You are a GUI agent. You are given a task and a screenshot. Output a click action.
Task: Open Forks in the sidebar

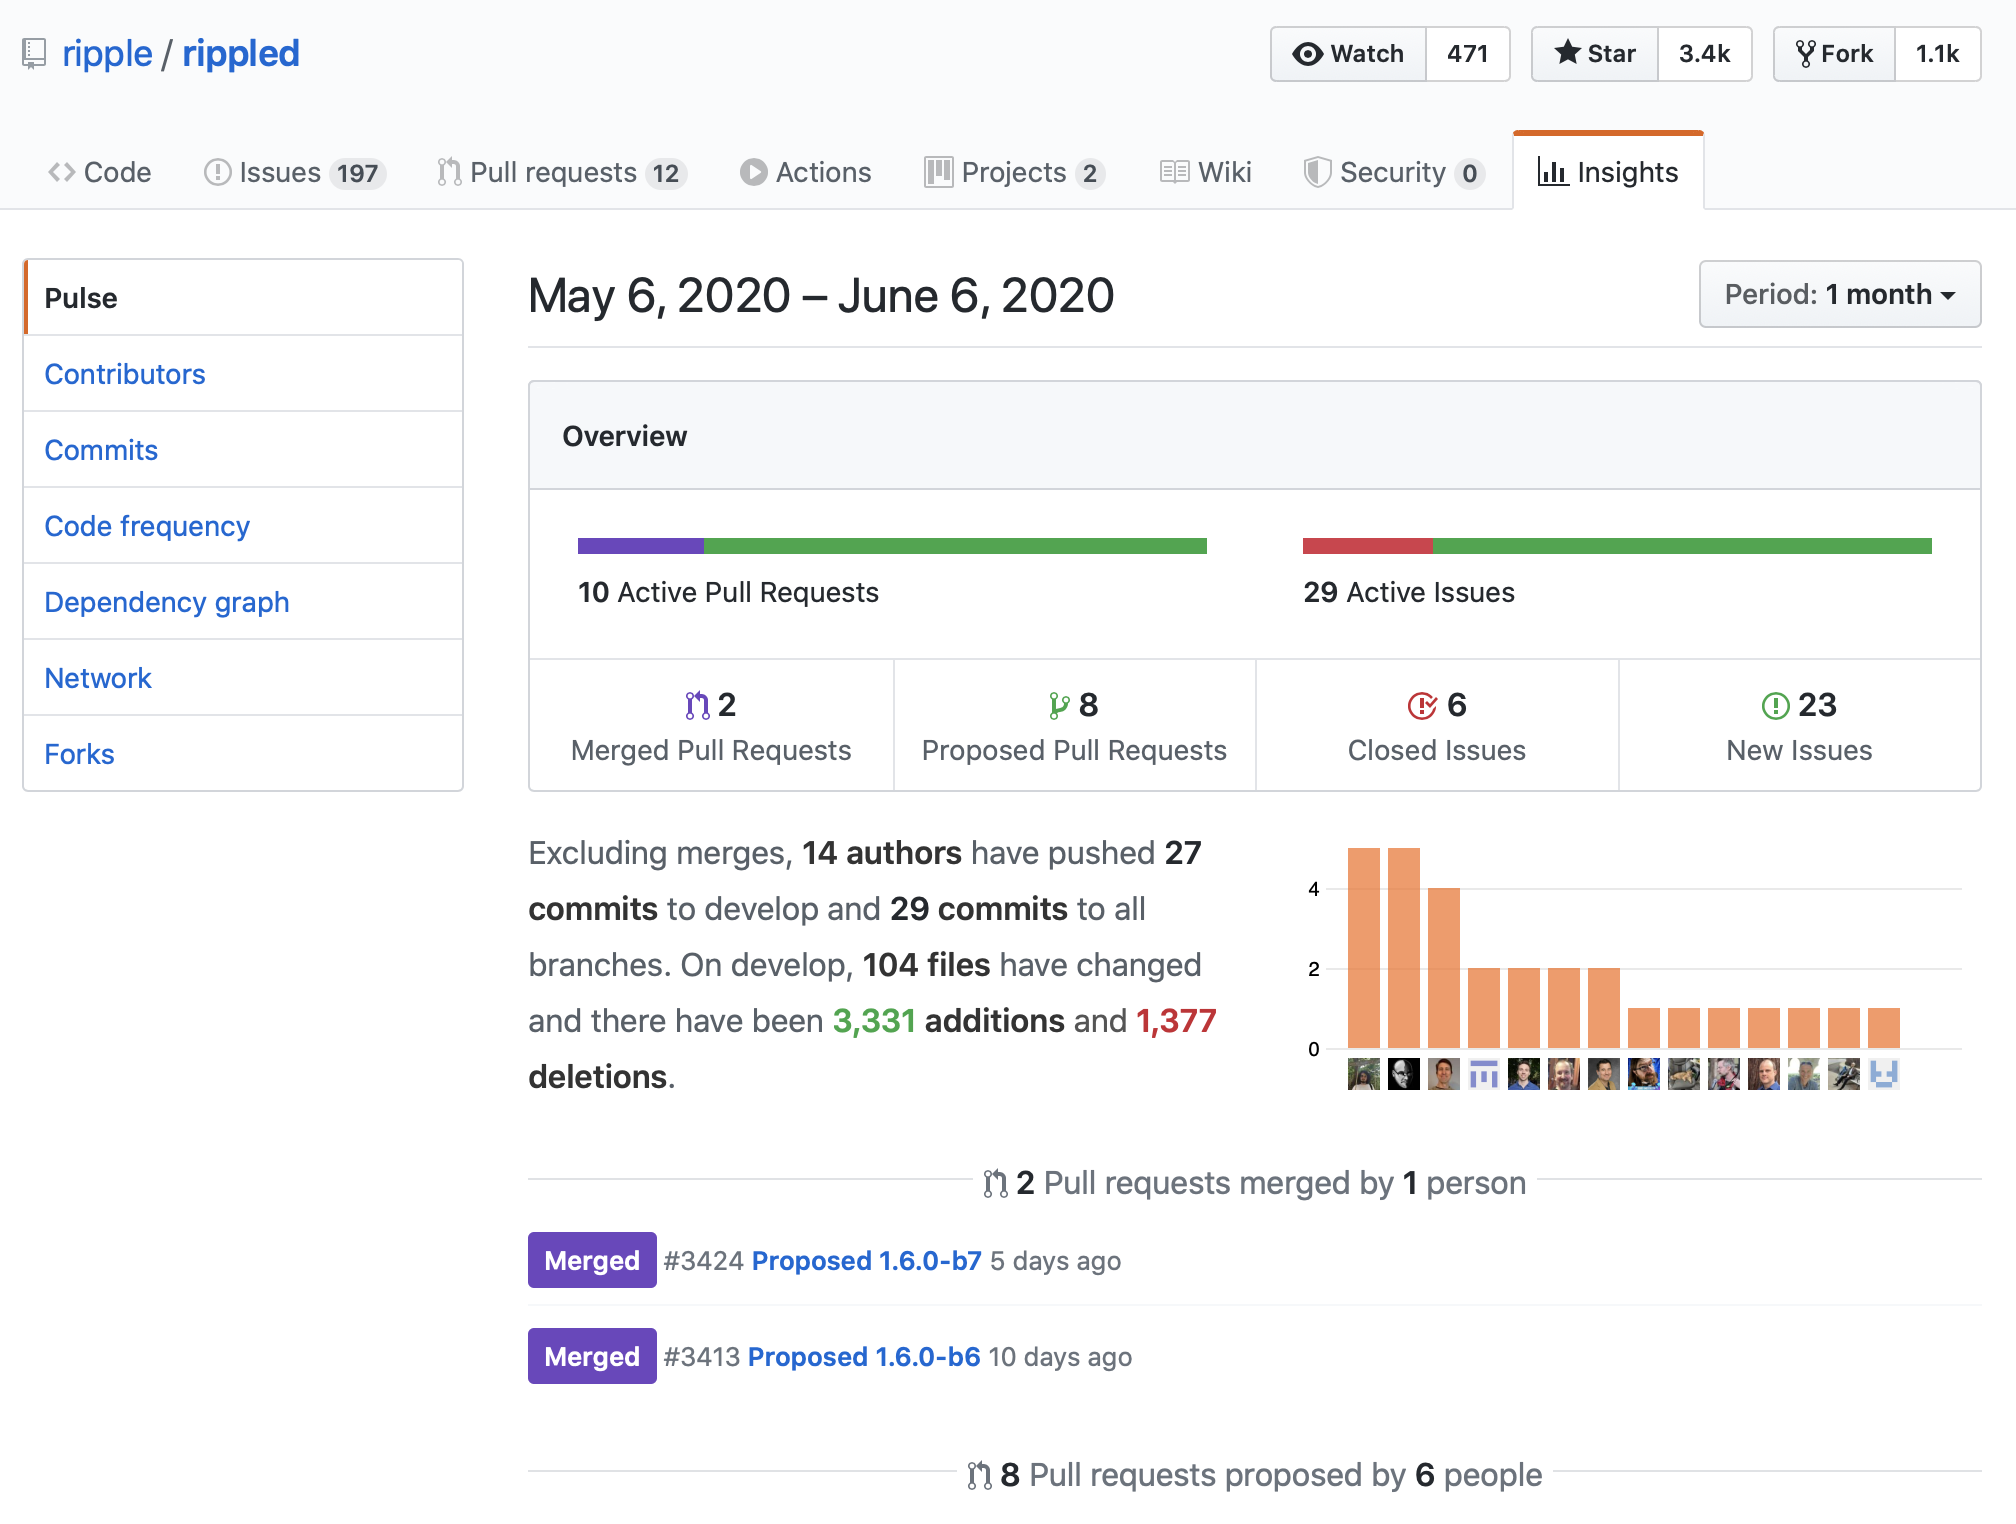click(243, 754)
